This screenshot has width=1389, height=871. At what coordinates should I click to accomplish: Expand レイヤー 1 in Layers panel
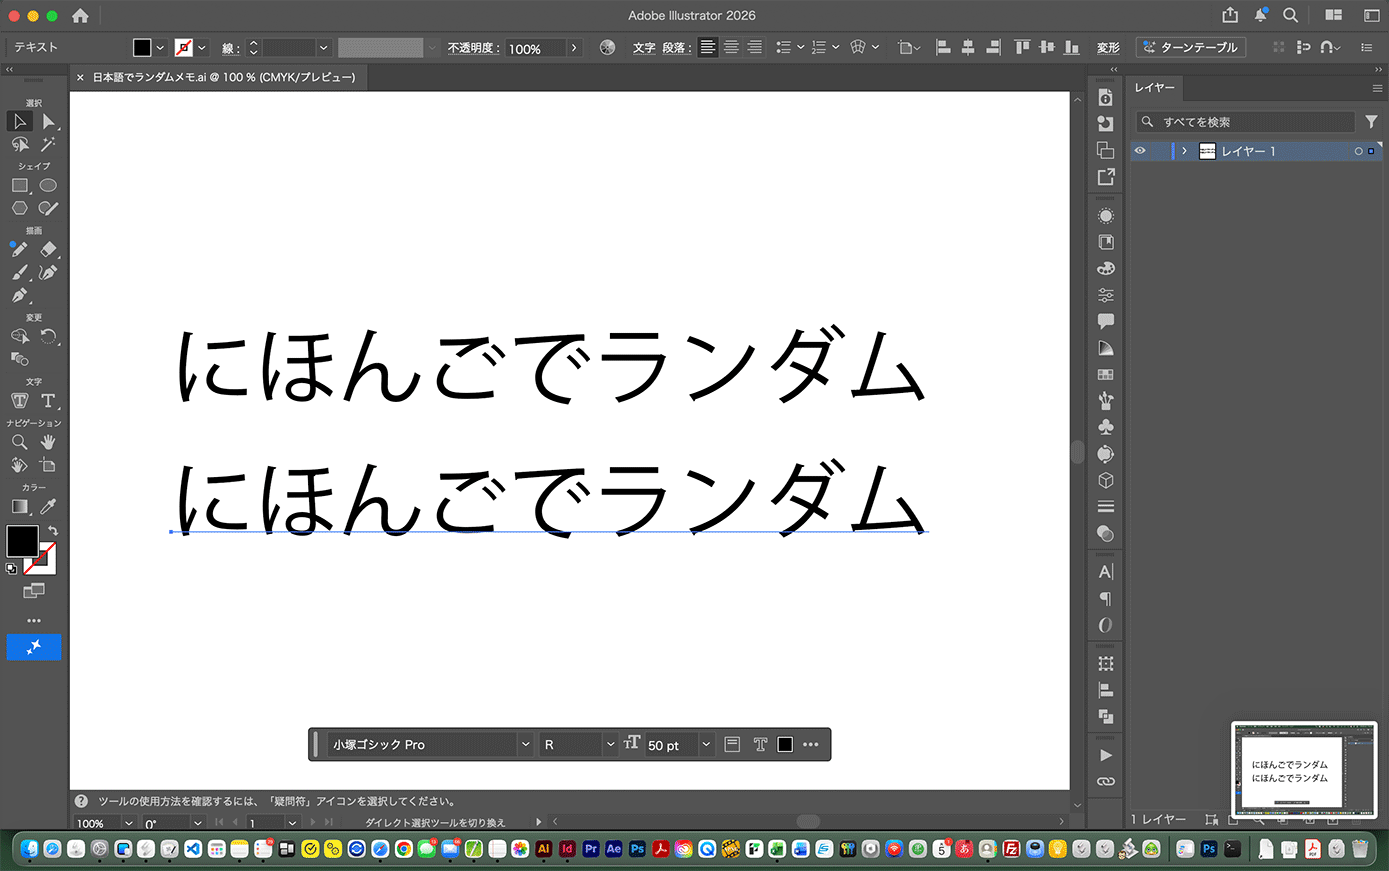point(1184,151)
